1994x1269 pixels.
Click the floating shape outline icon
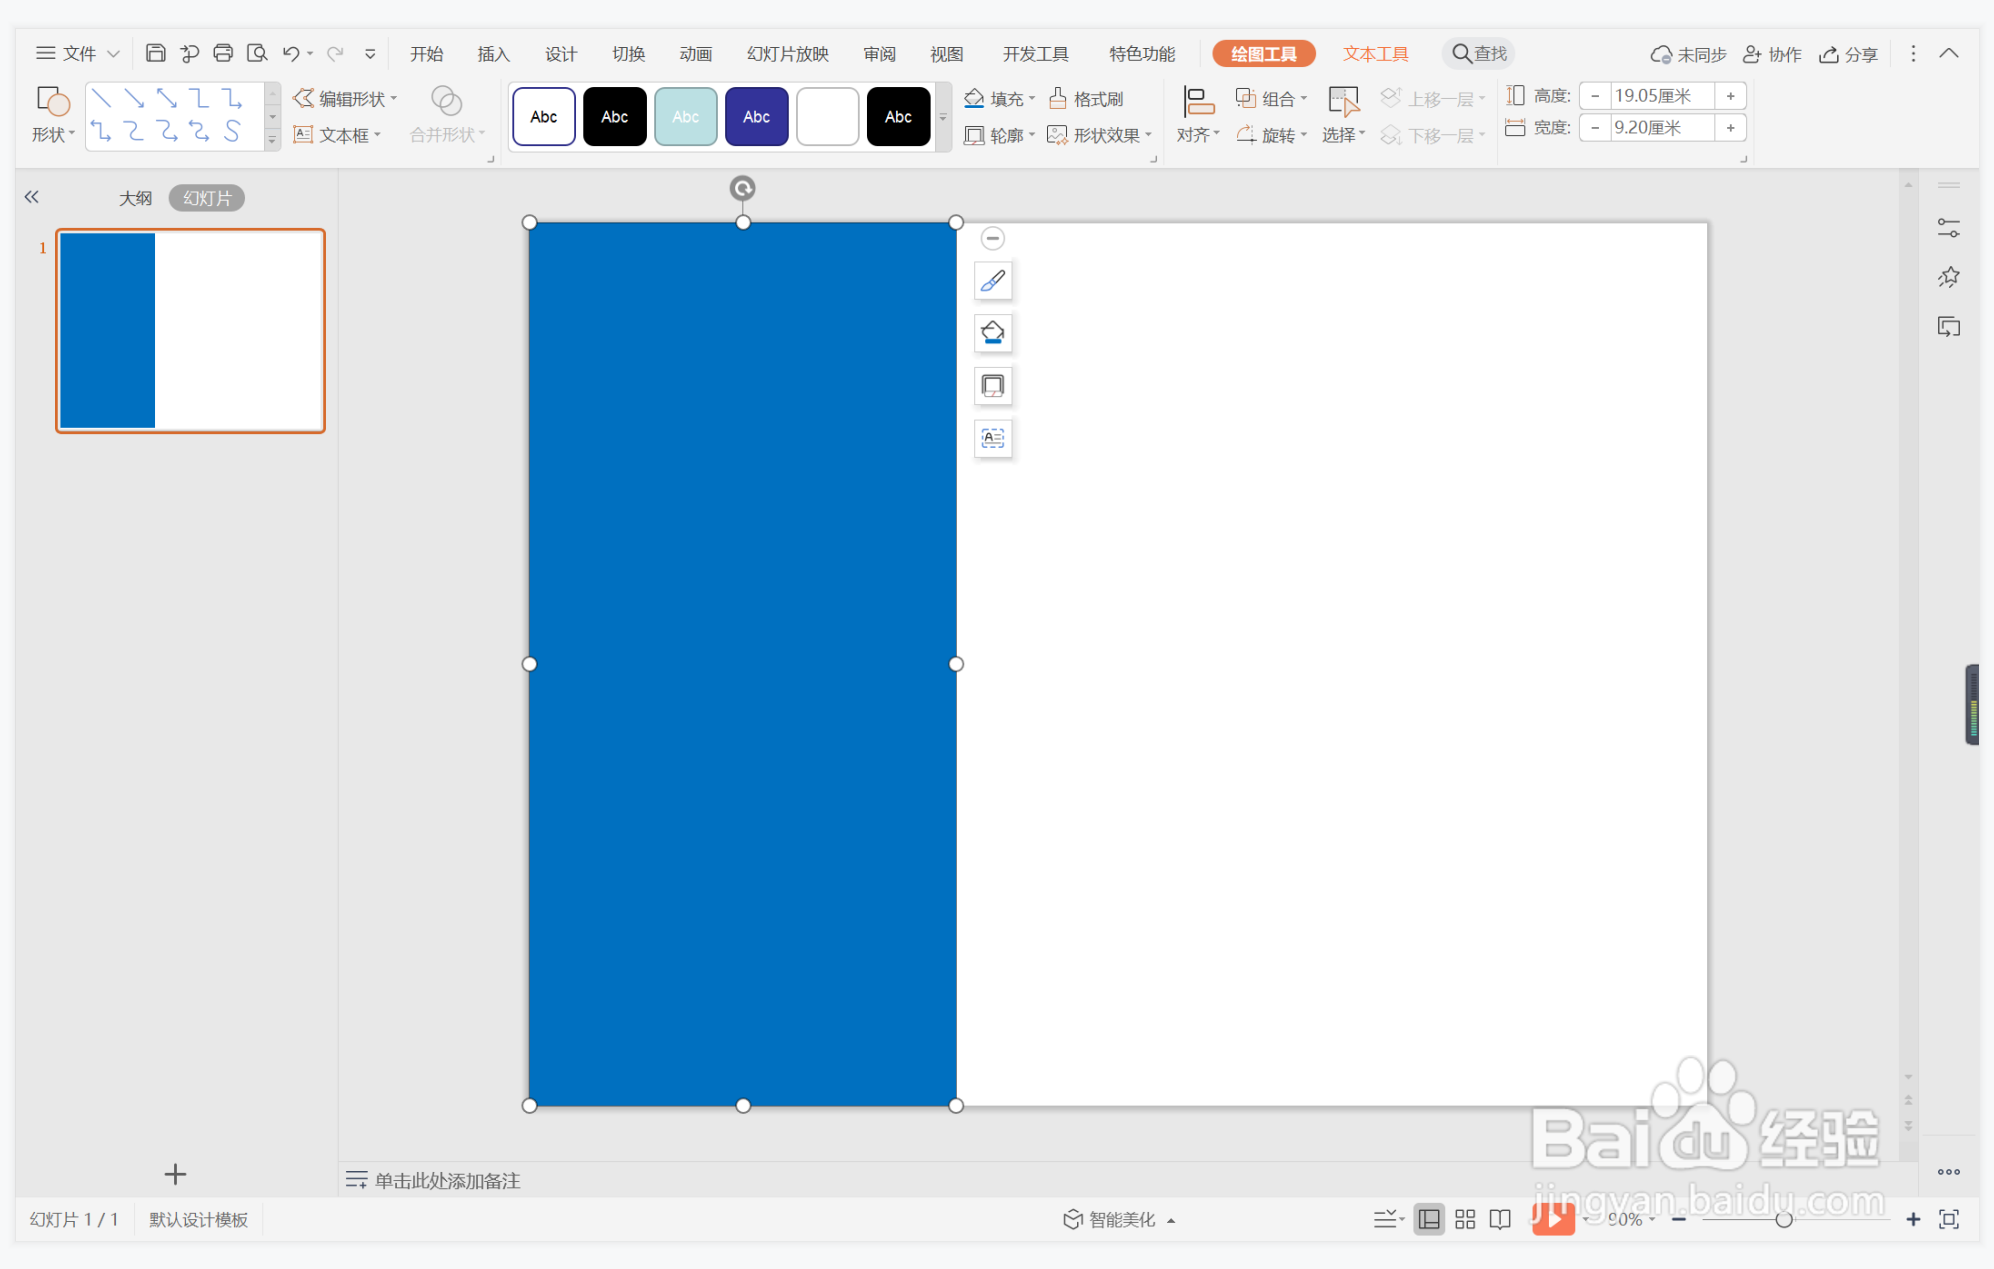click(992, 386)
